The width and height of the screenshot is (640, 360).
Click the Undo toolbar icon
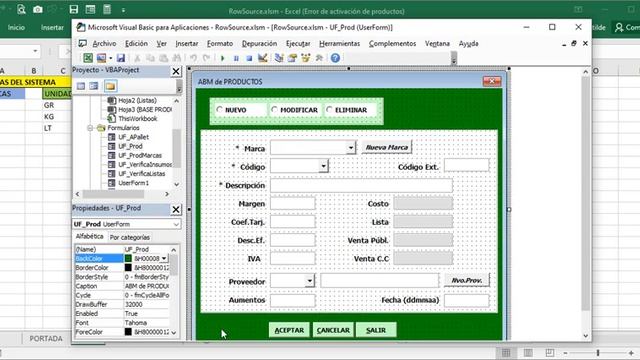(x=193, y=58)
